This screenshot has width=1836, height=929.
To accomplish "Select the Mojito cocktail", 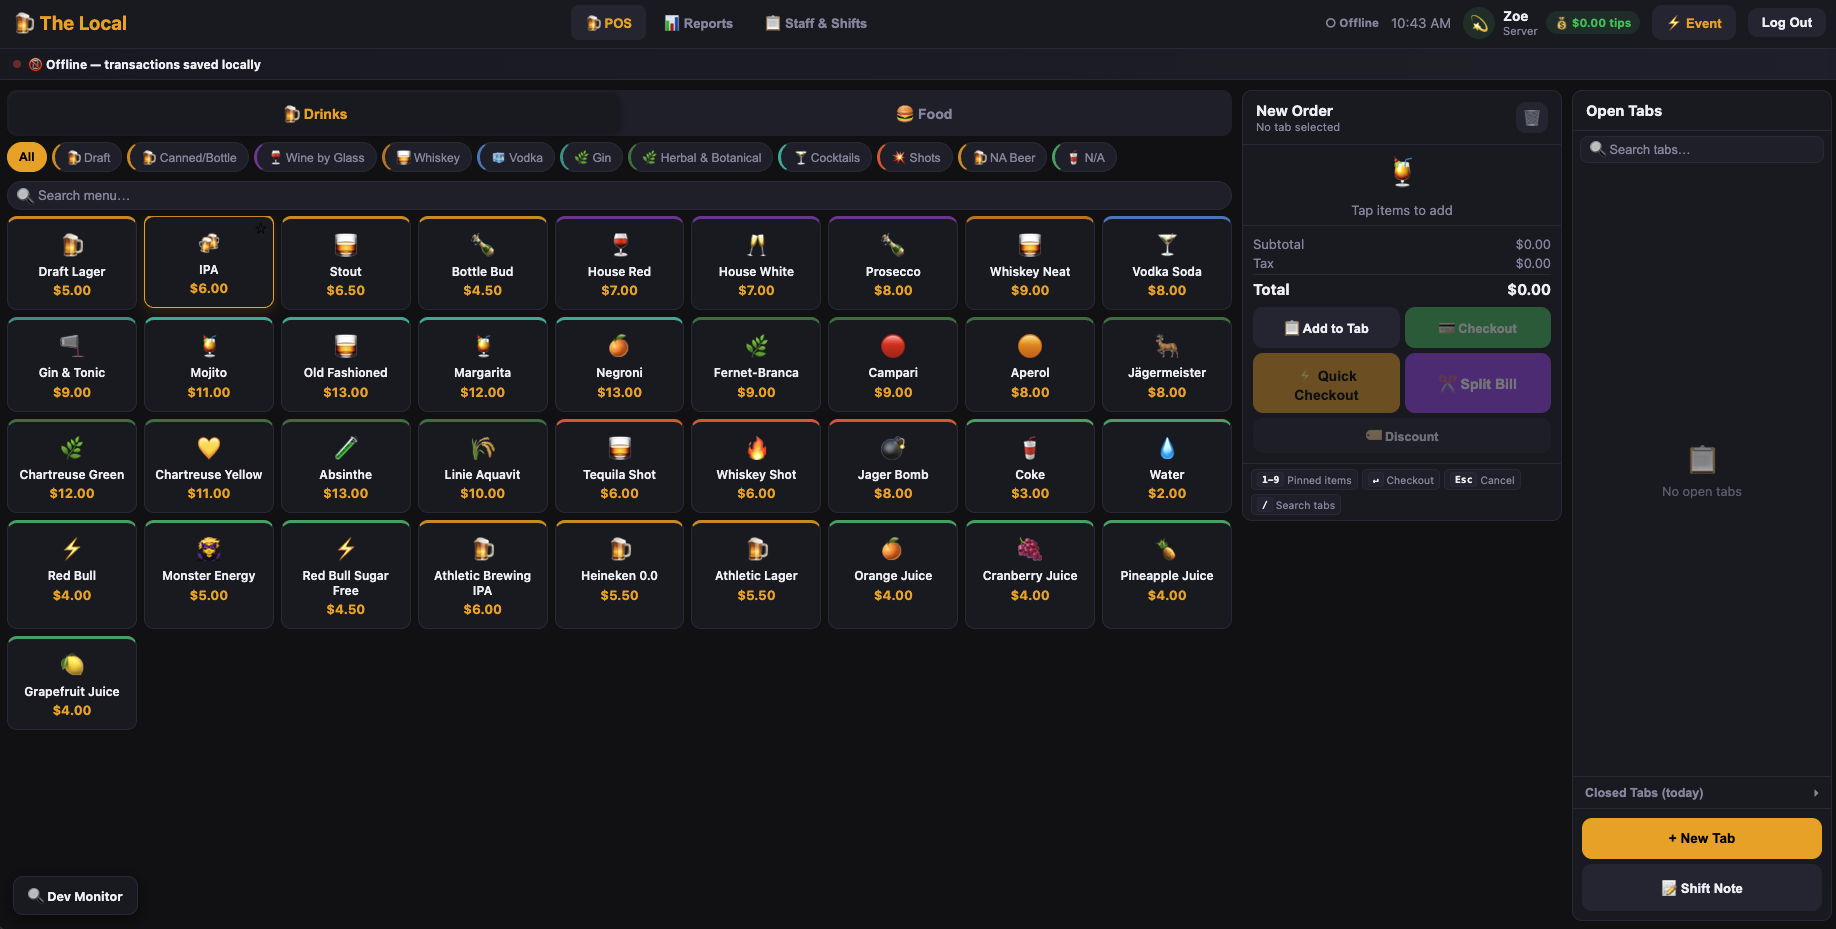I will coord(209,365).
